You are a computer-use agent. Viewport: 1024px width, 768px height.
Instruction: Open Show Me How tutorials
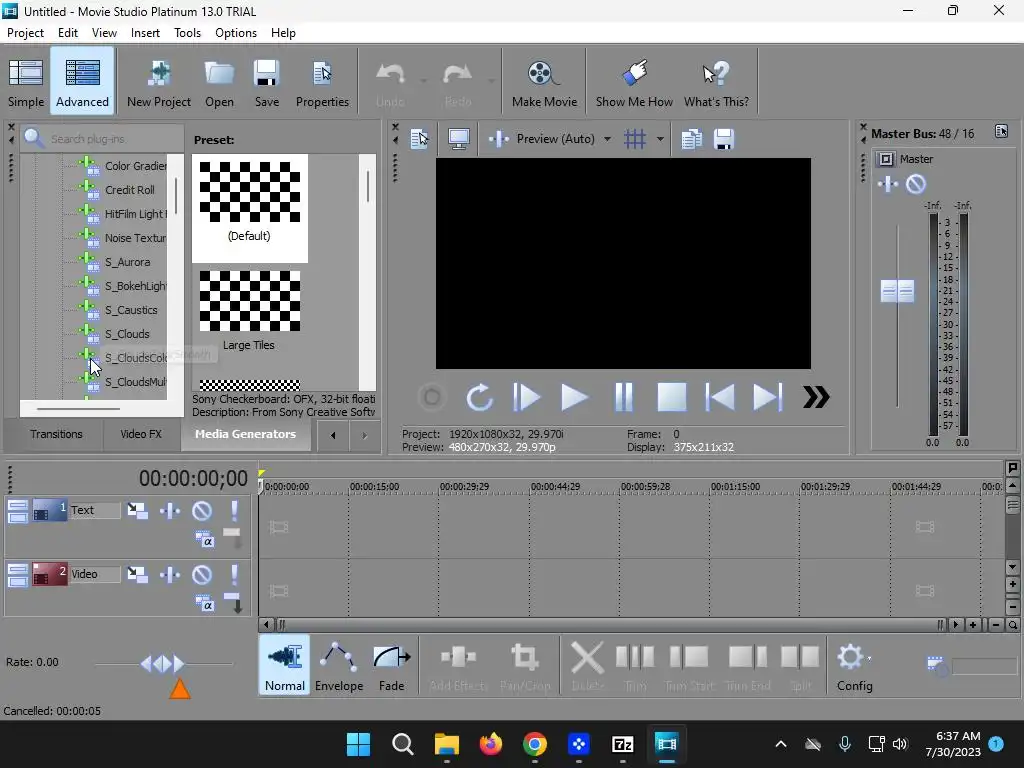(633, 82)
